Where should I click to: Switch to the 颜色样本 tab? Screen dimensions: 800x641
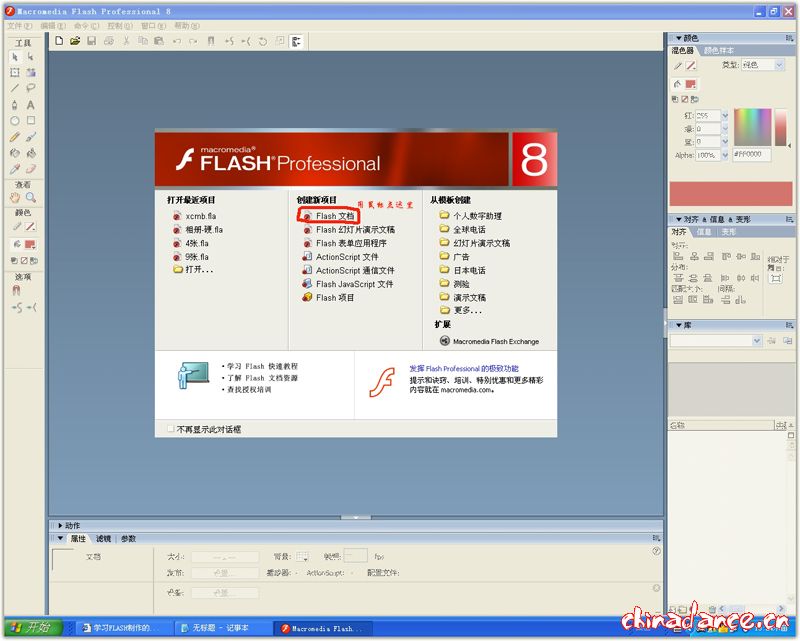(x=718, y=50)
